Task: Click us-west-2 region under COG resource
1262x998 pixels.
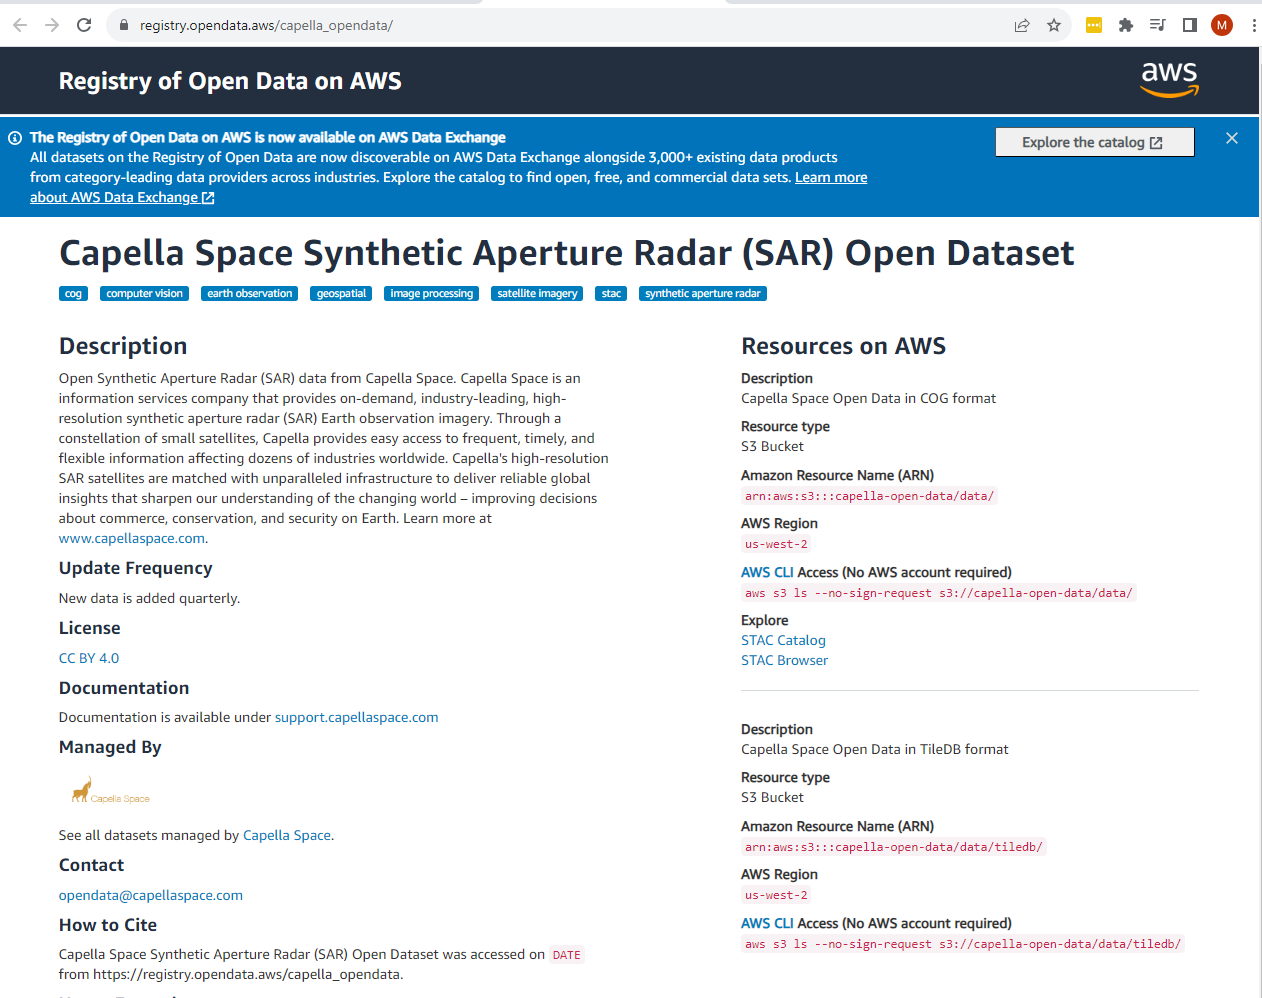Action: (776, 544)
